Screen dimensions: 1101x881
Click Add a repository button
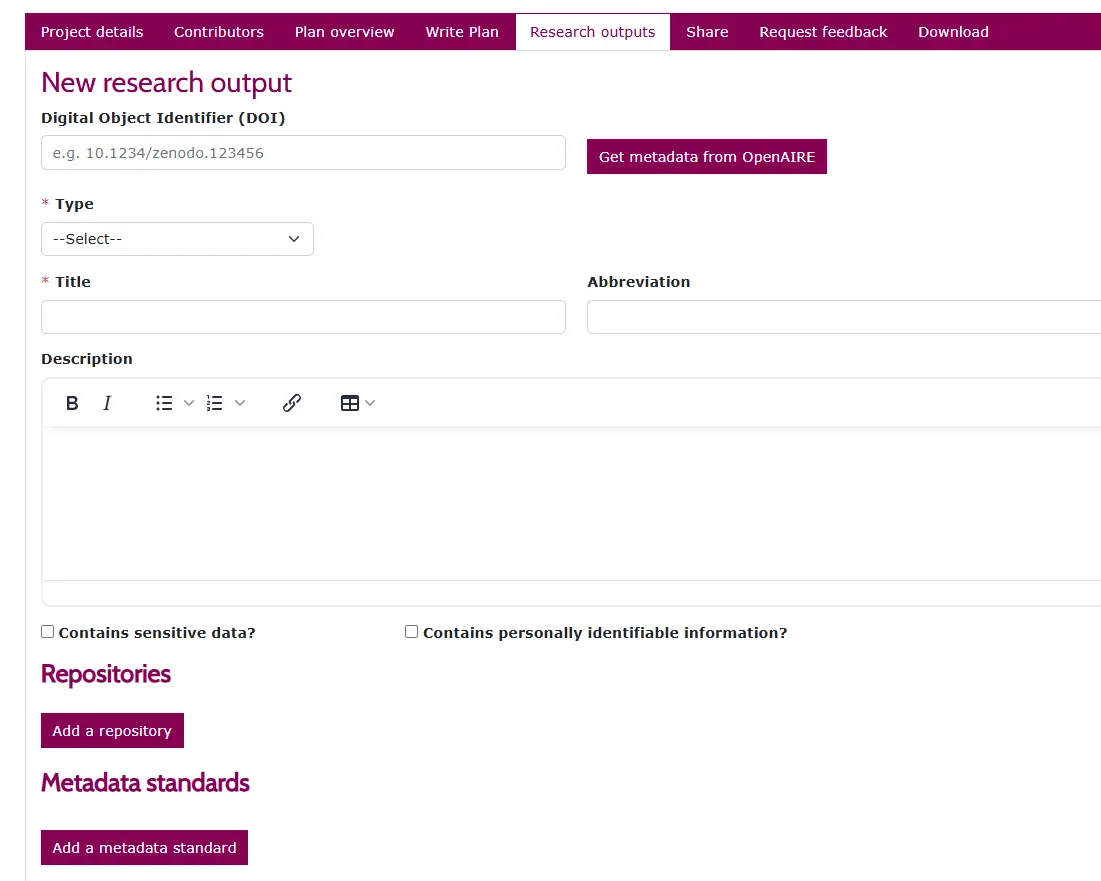[112, 731]
